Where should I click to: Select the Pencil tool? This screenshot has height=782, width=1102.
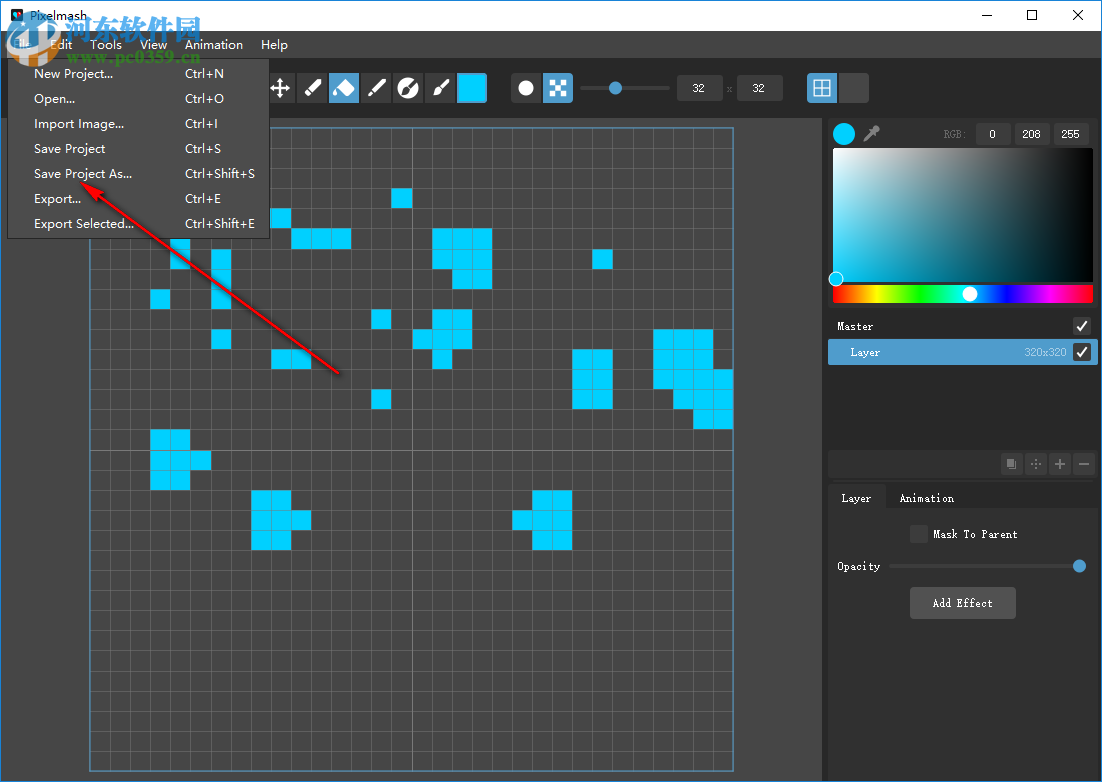click(313, 88)
